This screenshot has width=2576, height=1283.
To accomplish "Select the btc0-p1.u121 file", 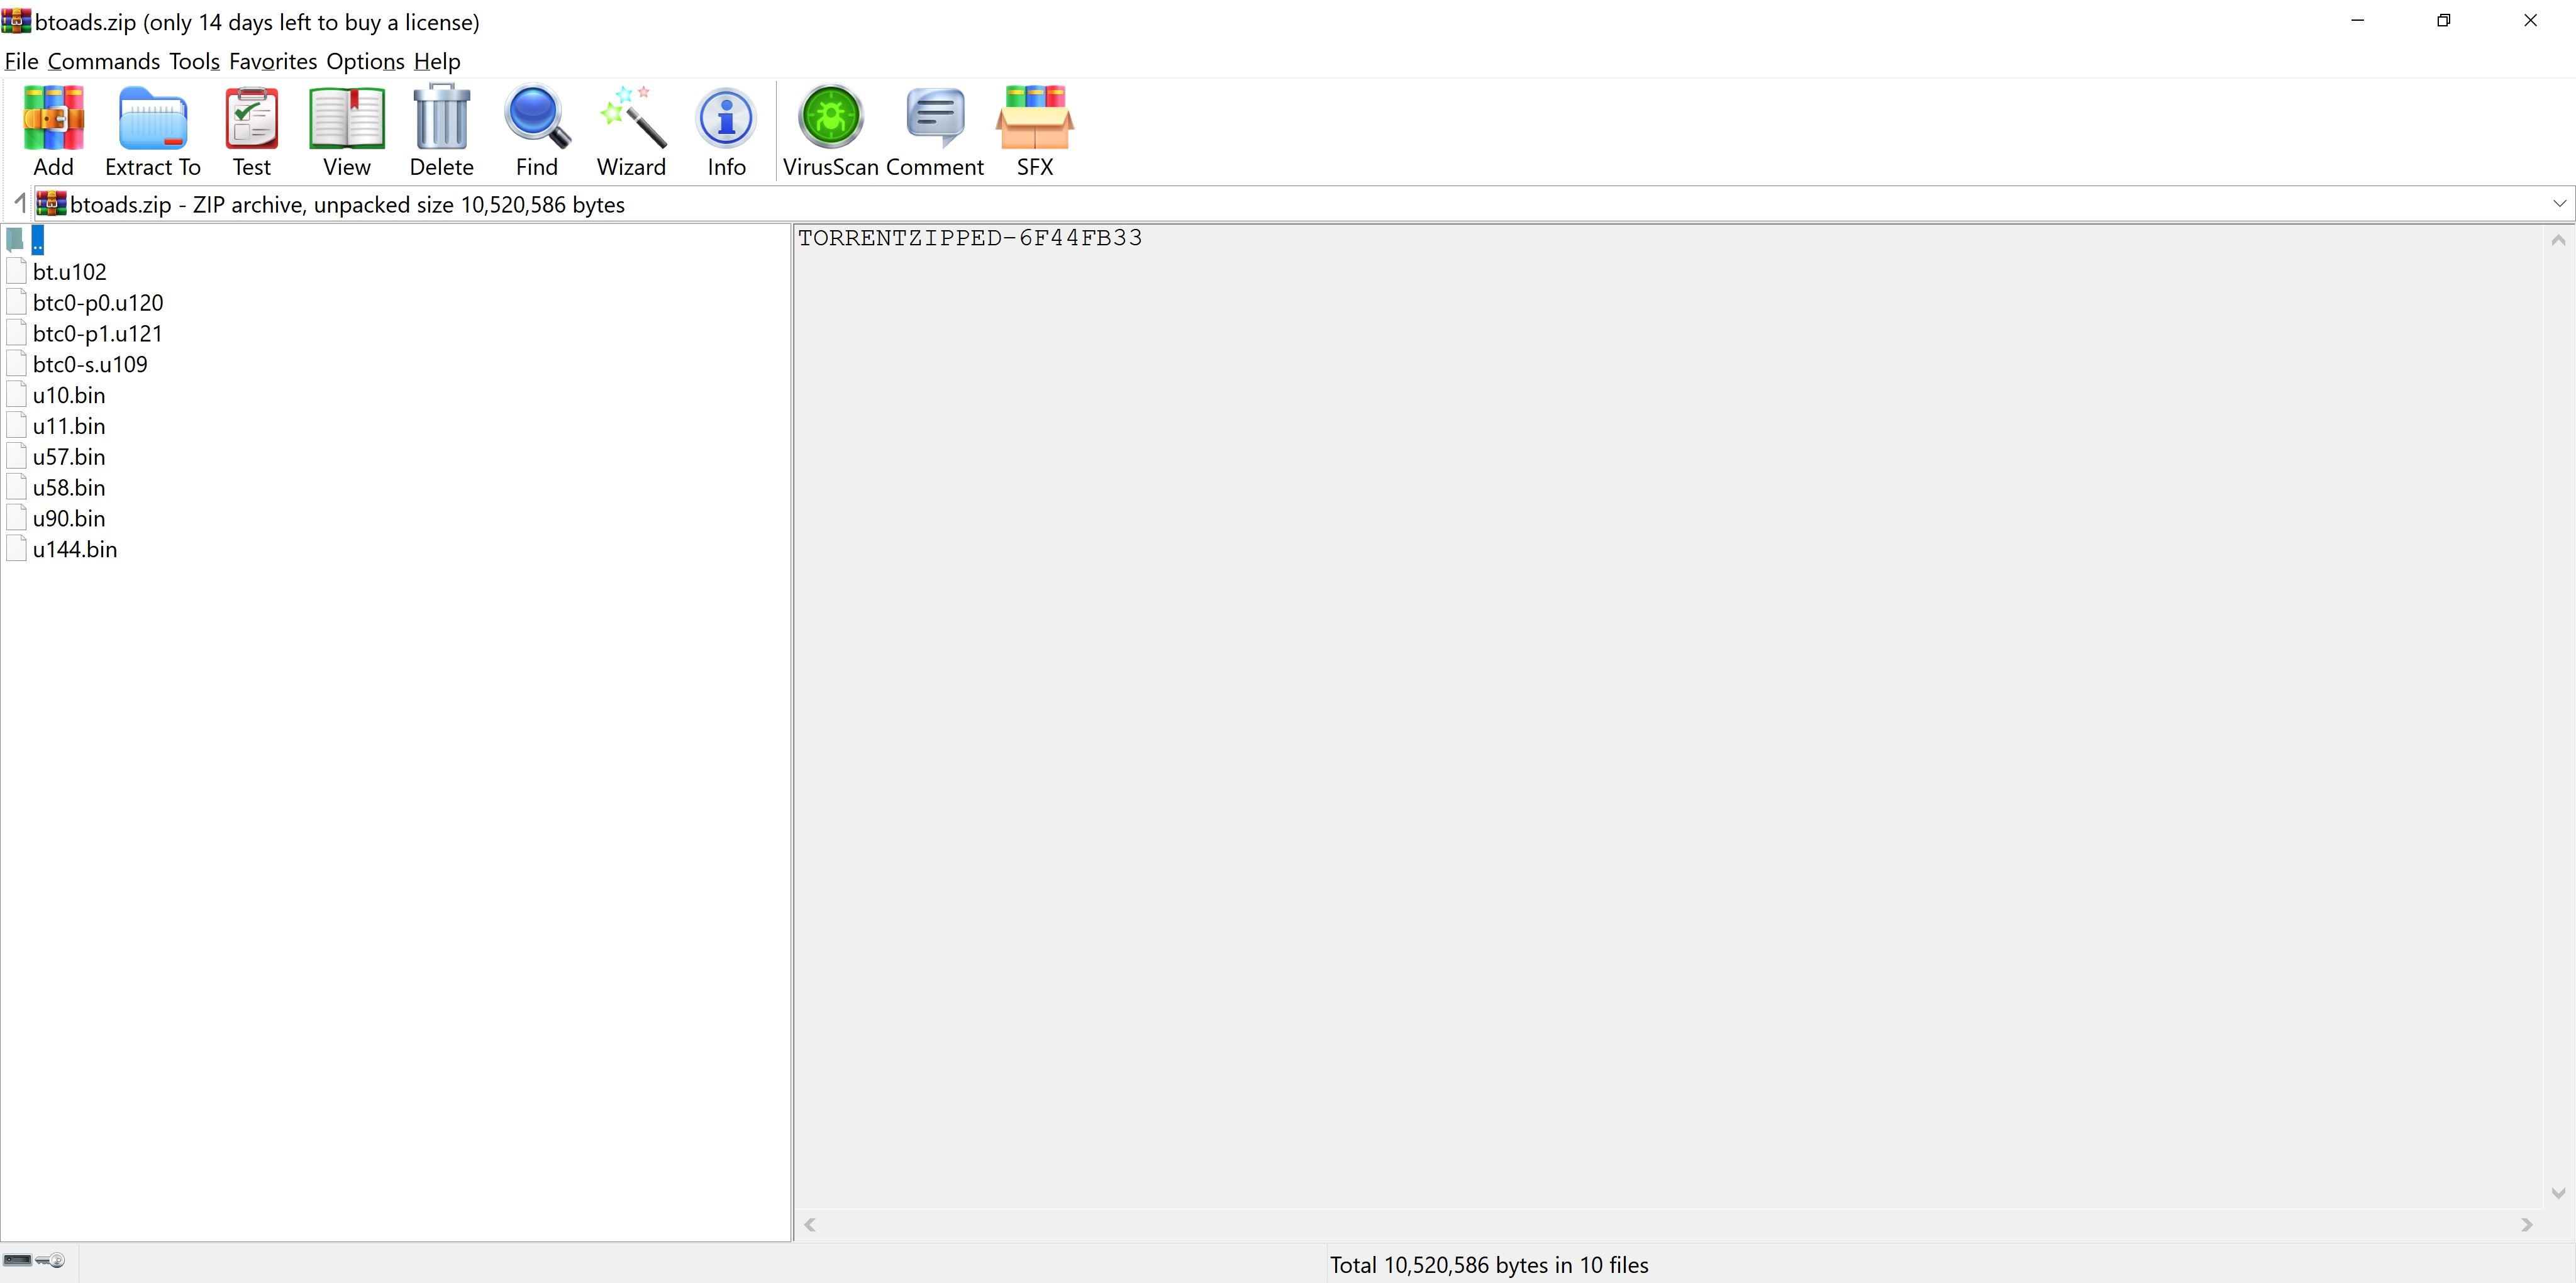I will point(97,334).
